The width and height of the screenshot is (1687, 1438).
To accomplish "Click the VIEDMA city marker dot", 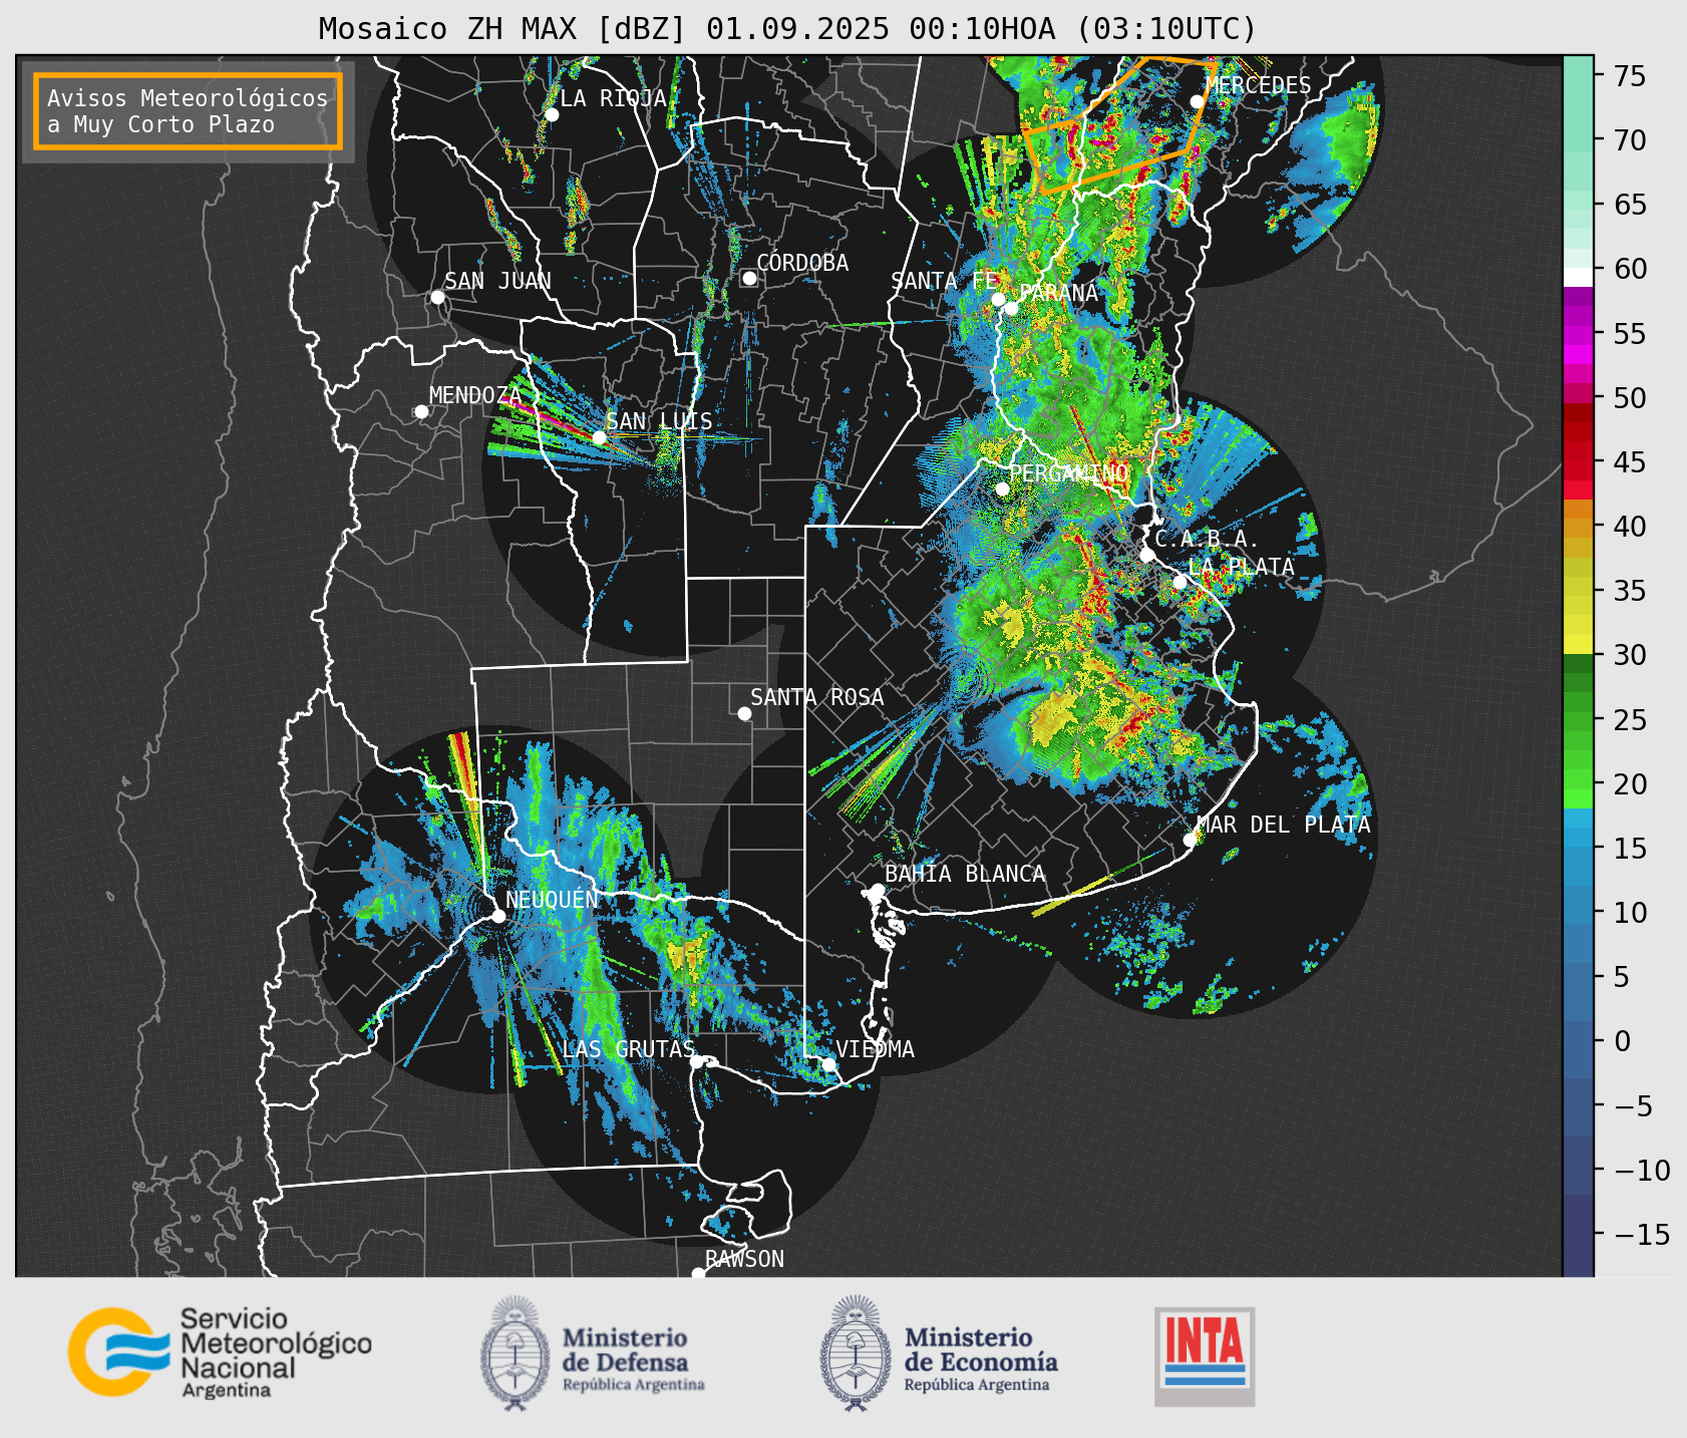I will tap(828, 1064).
